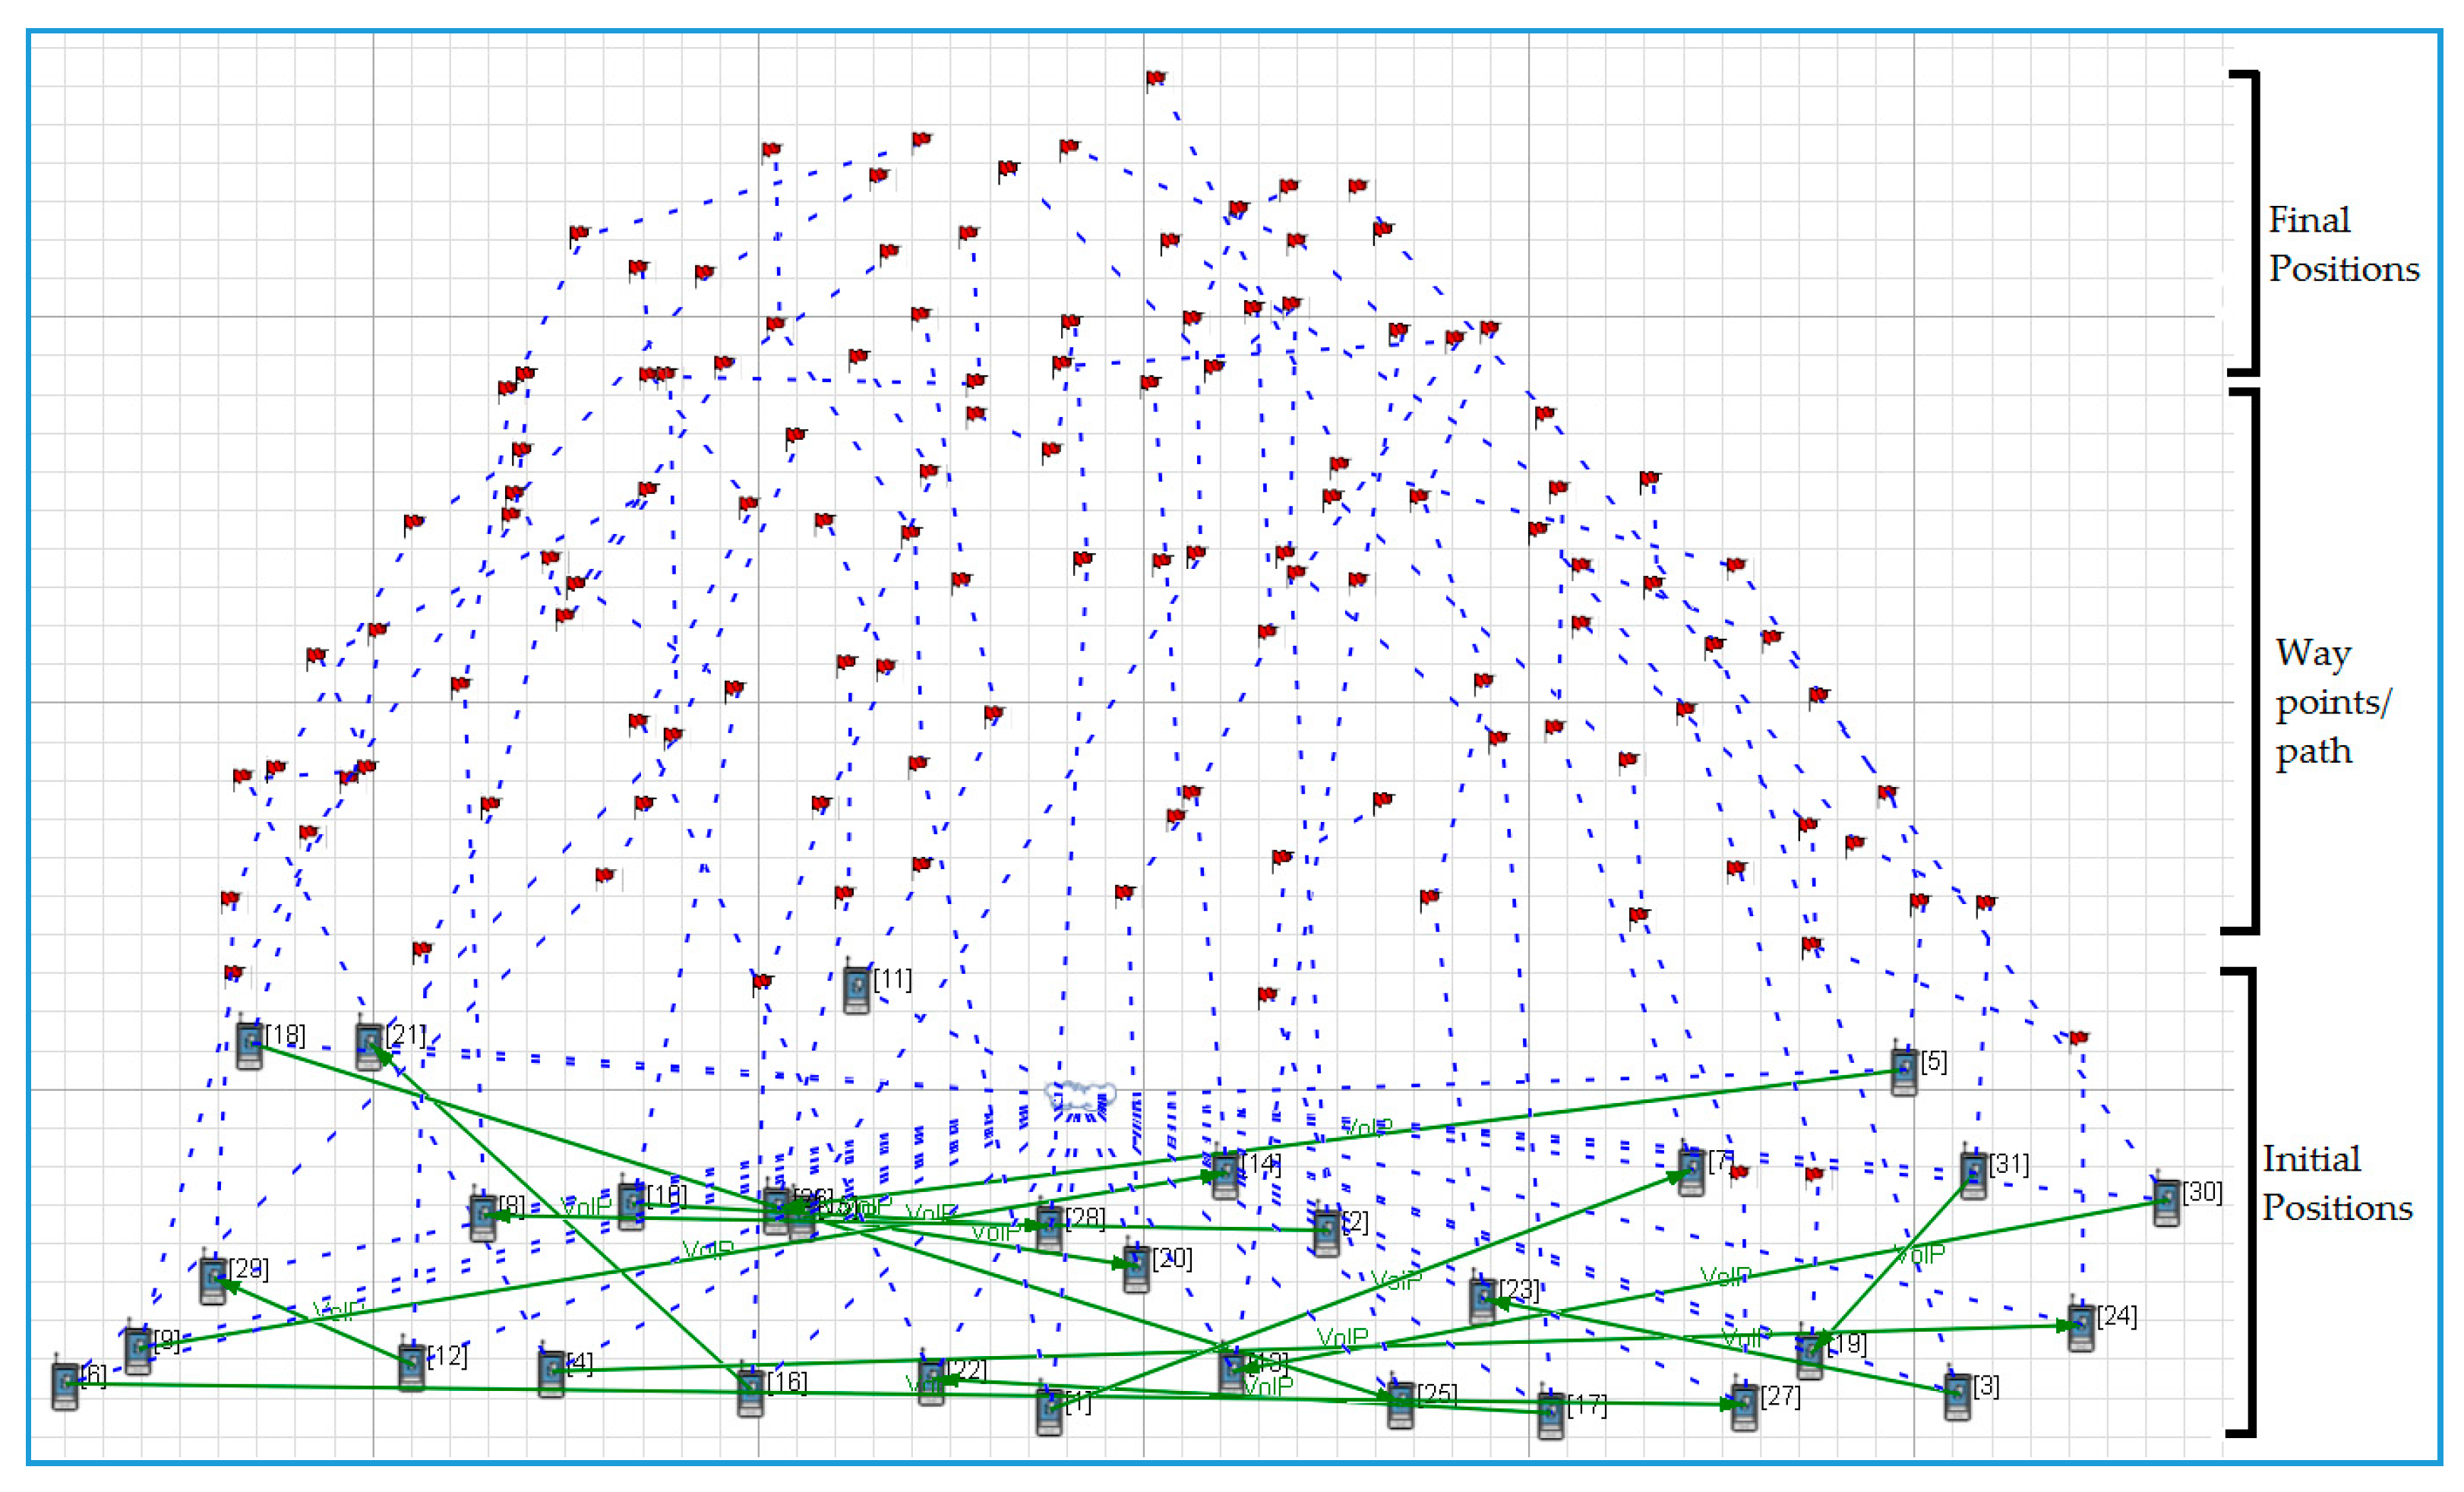Select mobile node [20]
This screenshot has width=2464, height=1492.
click(1136, 1268)
